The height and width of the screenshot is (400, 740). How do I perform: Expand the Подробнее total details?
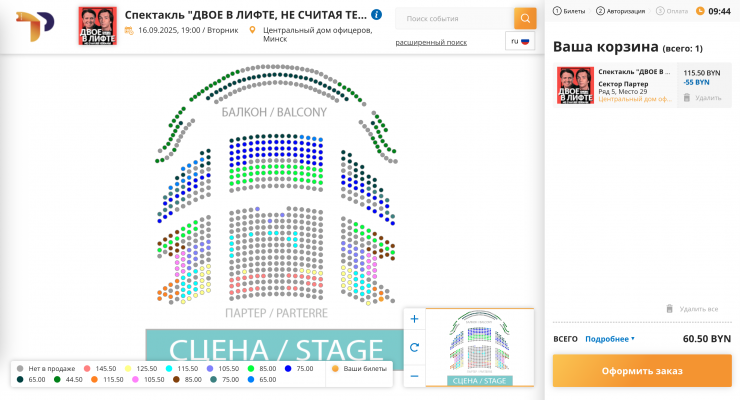pyautogui.click(x=609, y=339)
